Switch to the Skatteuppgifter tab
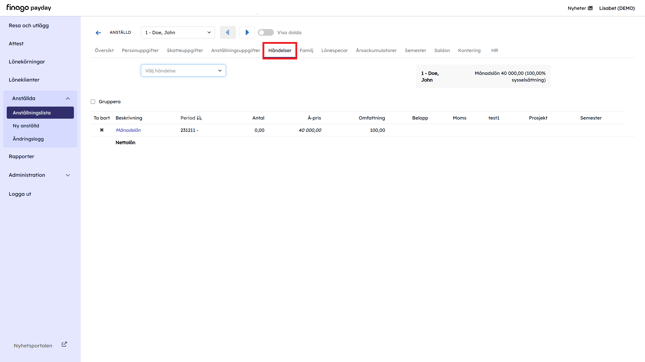 pos(185,51)
